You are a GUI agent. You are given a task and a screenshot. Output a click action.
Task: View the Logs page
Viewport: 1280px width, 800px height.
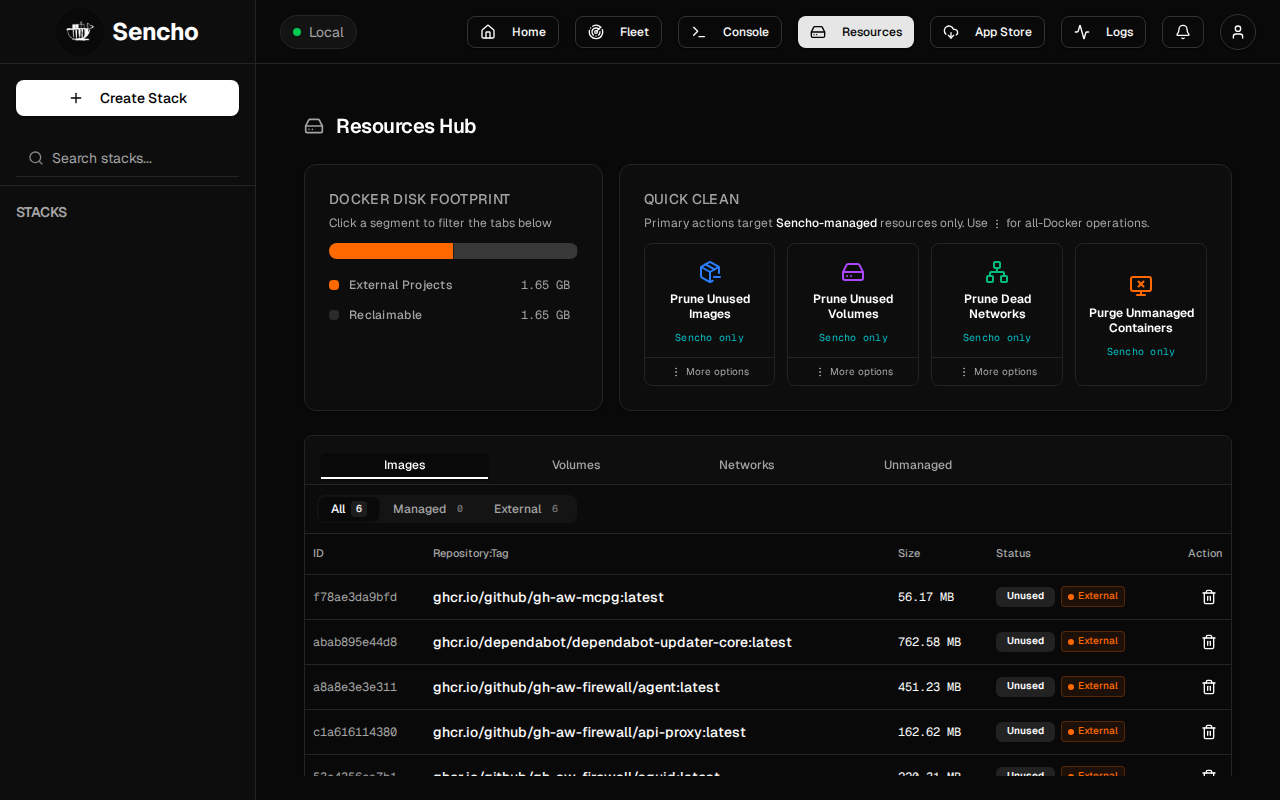[1103, 32]
